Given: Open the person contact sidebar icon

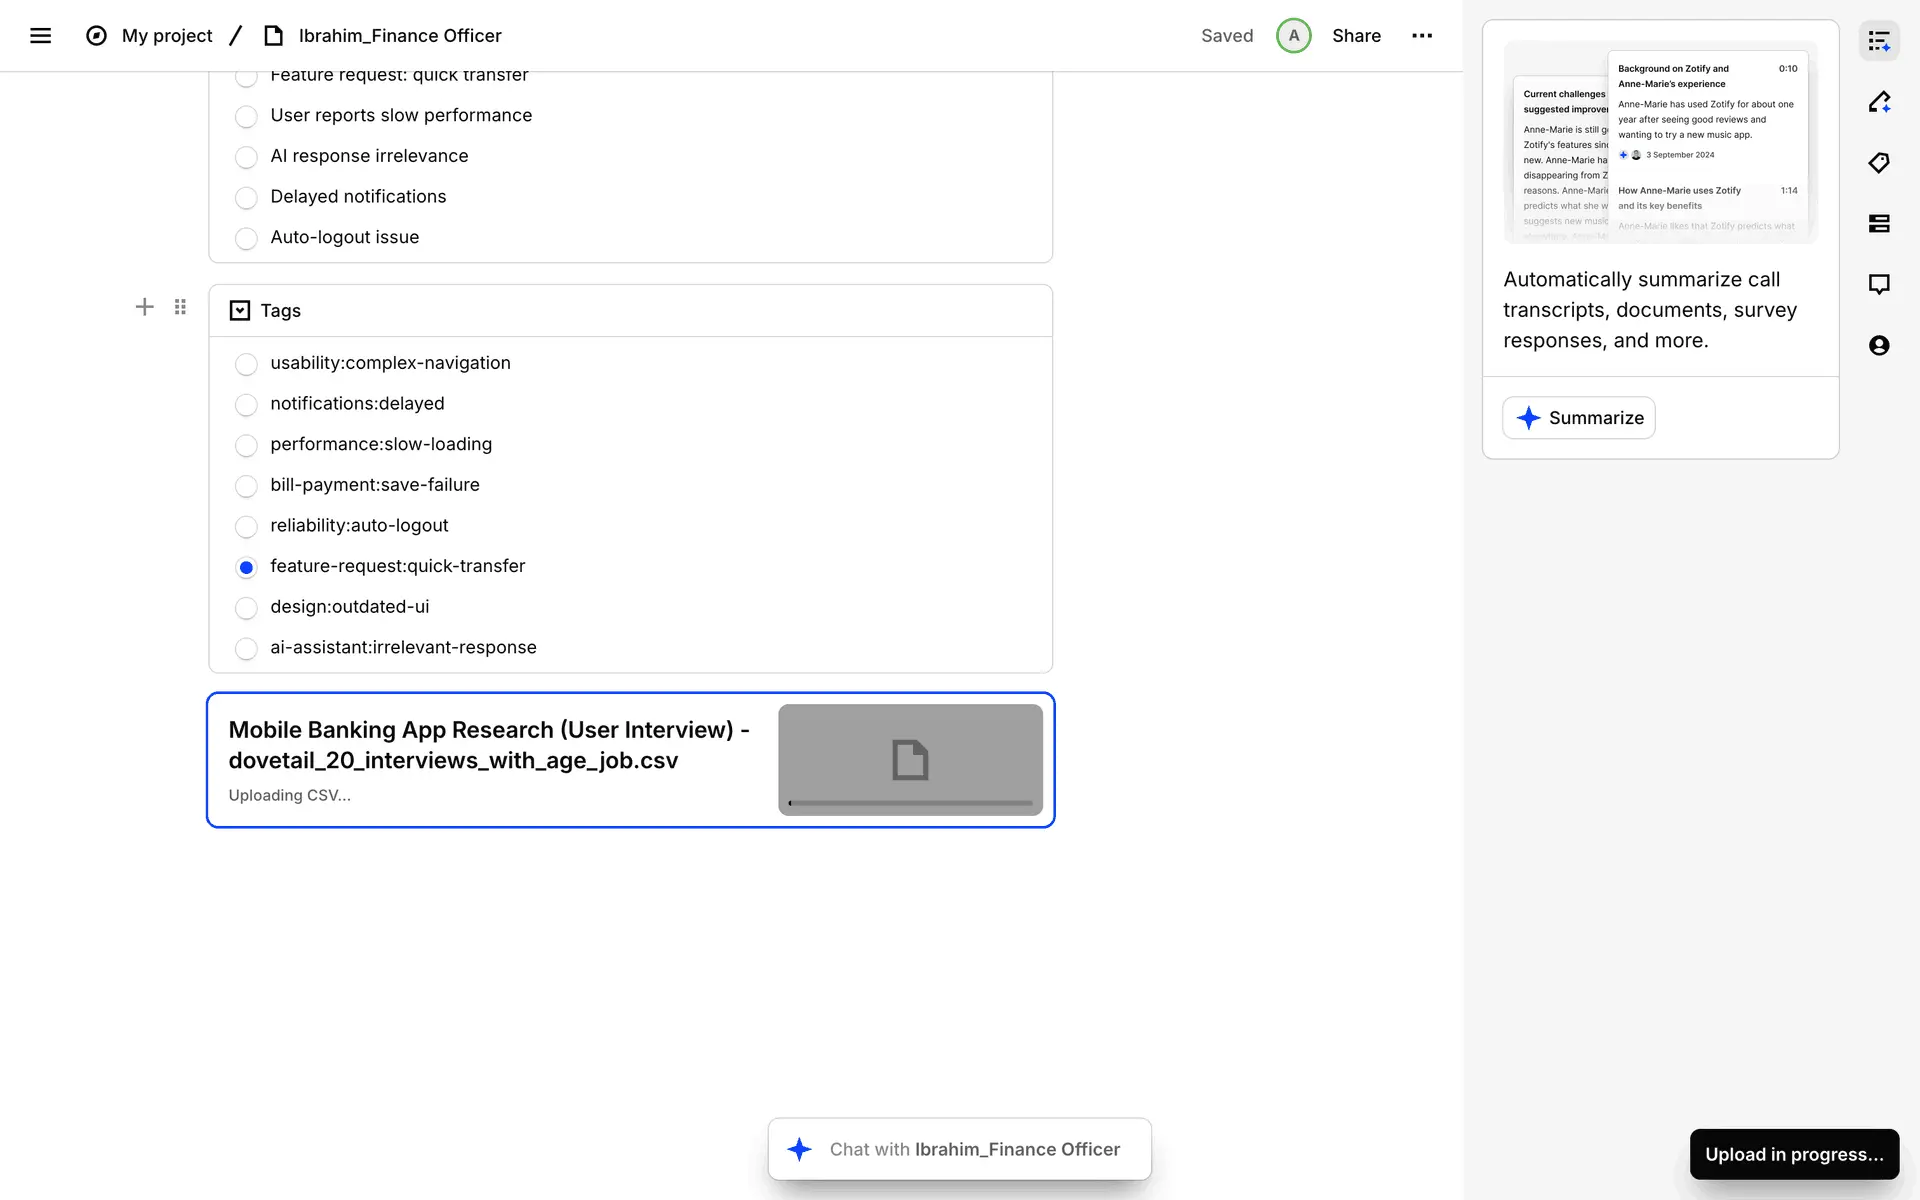Looking at the screenshot, I should [1879, 345].
